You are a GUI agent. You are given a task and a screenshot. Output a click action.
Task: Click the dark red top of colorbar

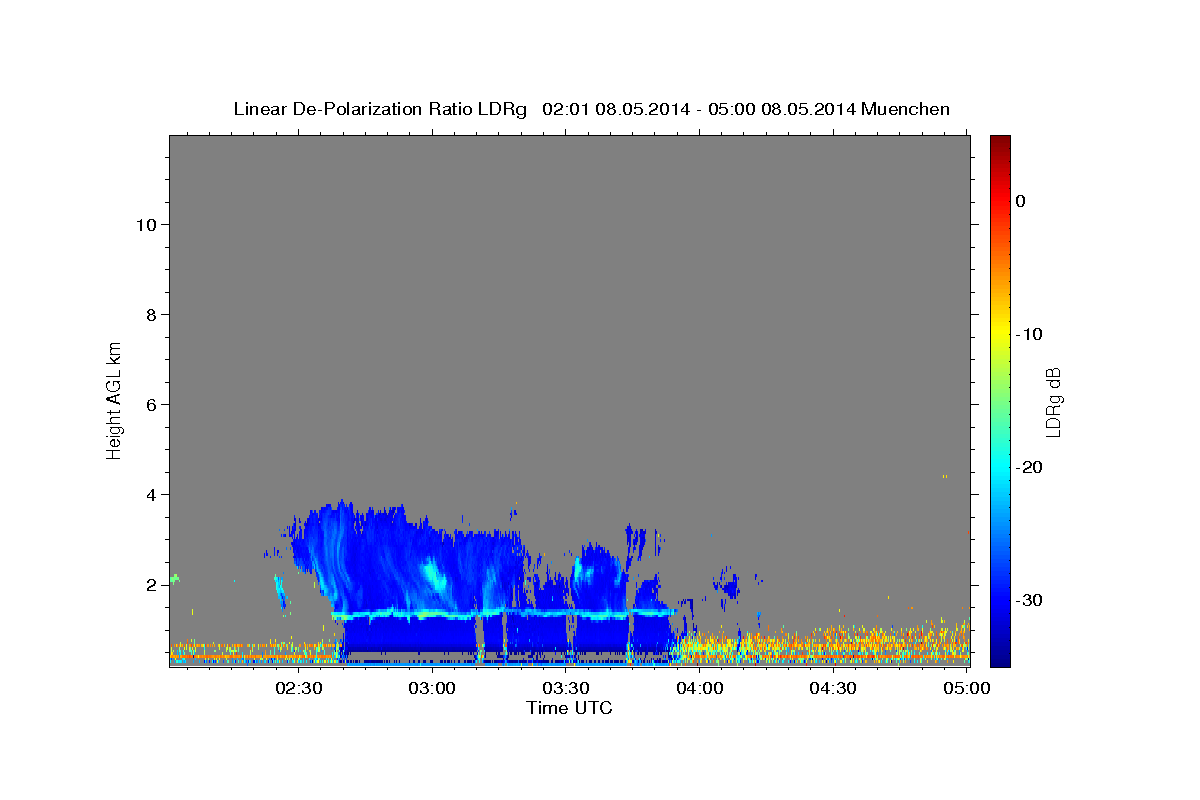click(1000, 142)
